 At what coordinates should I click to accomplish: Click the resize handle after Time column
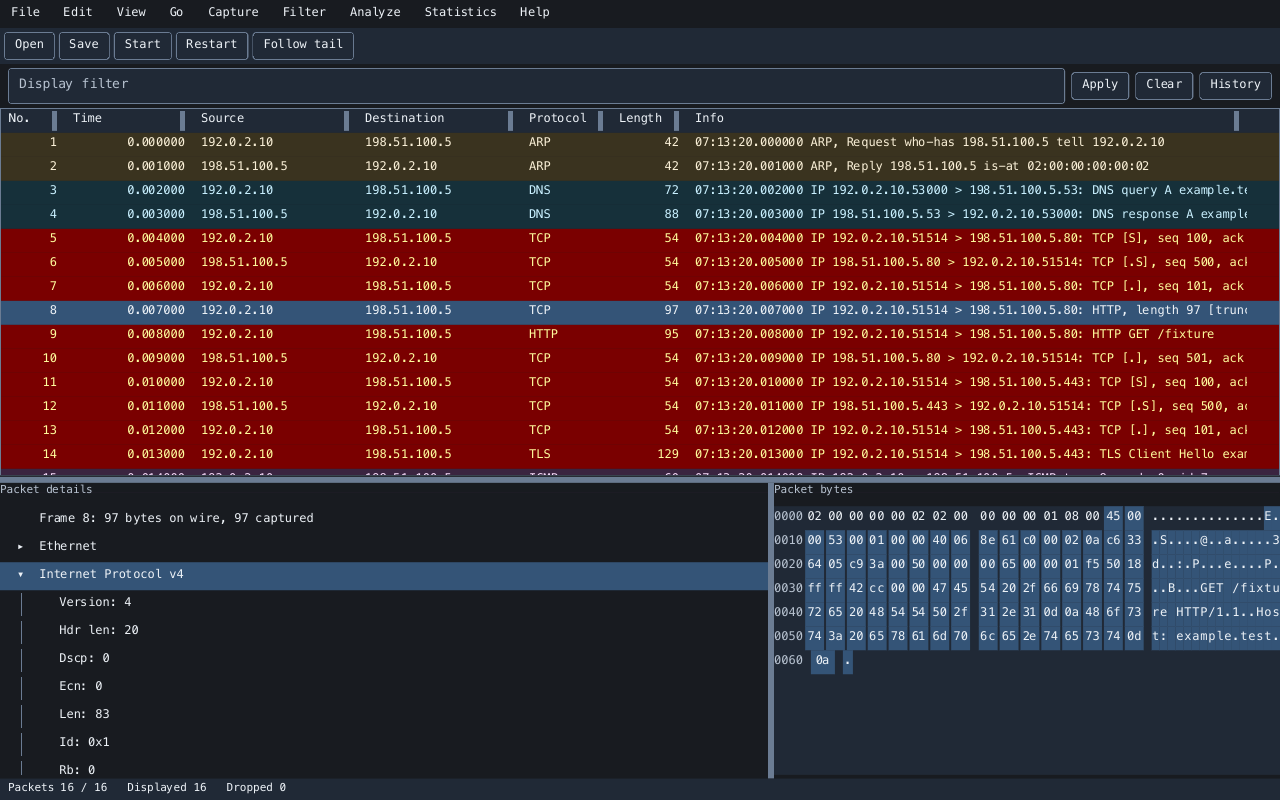coord(182,121)
